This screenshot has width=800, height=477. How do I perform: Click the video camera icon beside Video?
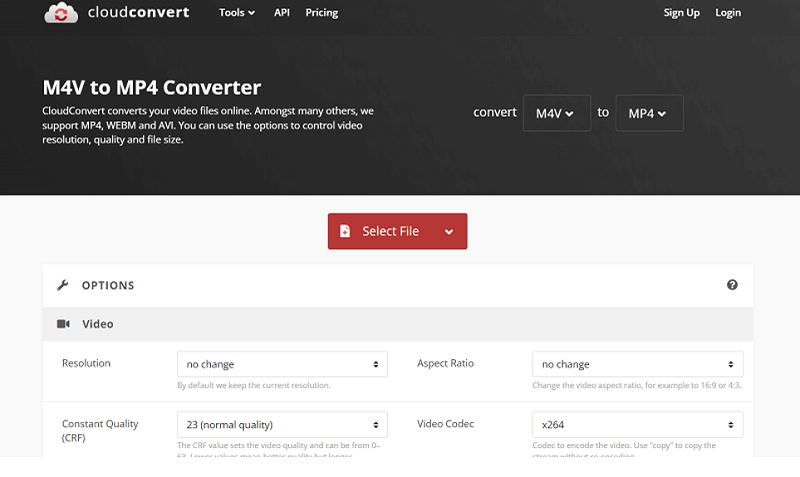(63, 324)
